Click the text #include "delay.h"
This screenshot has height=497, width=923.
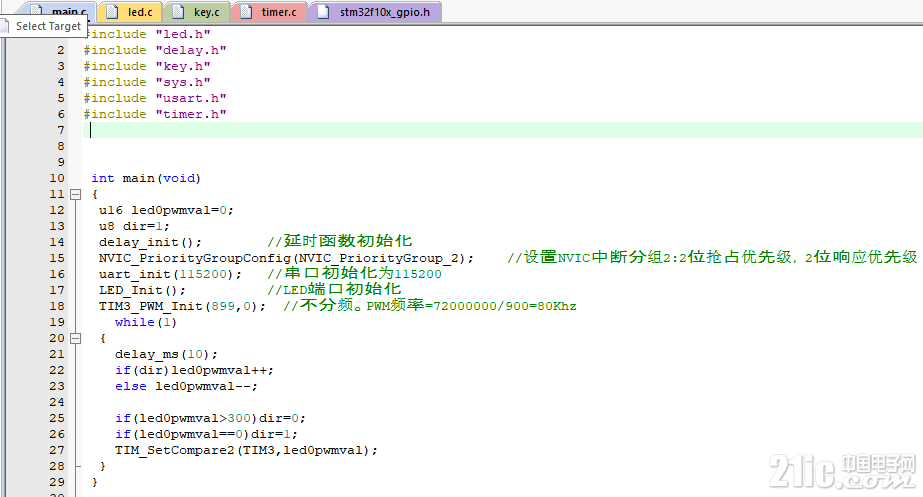155,50
